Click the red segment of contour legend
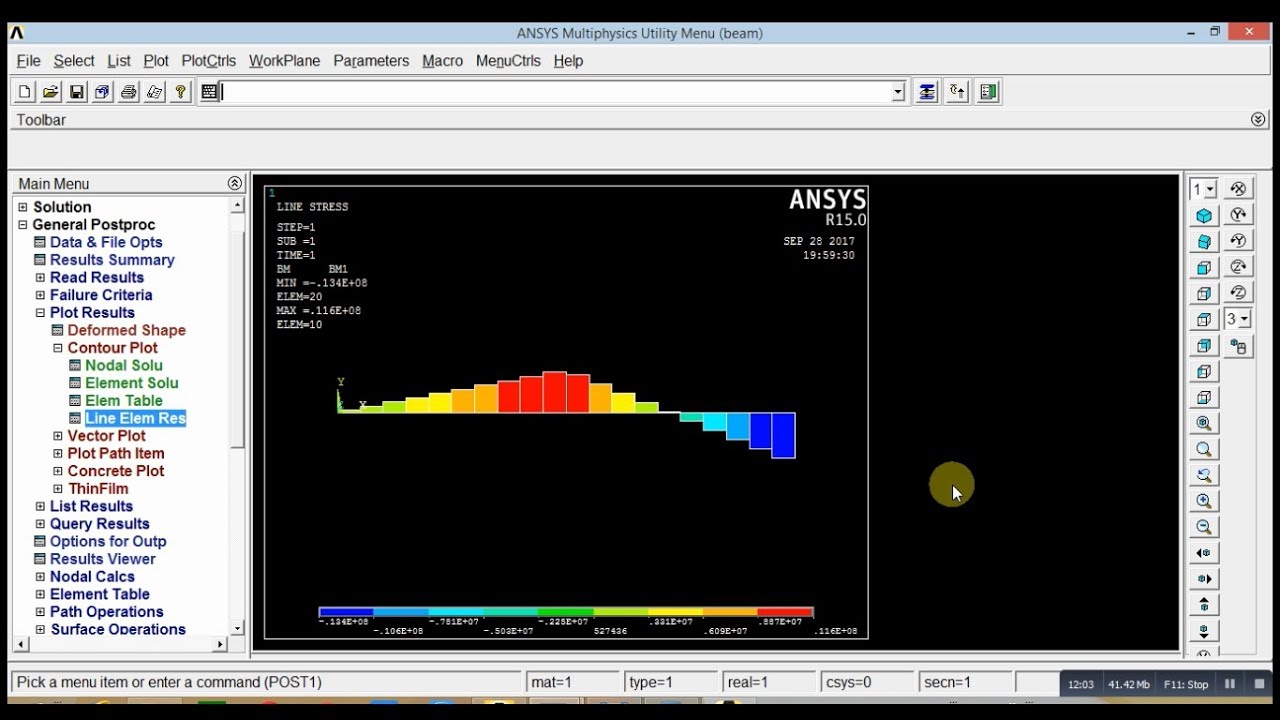Image resolution: width=1280 pixels, height=720 pixels. point(785,612)
